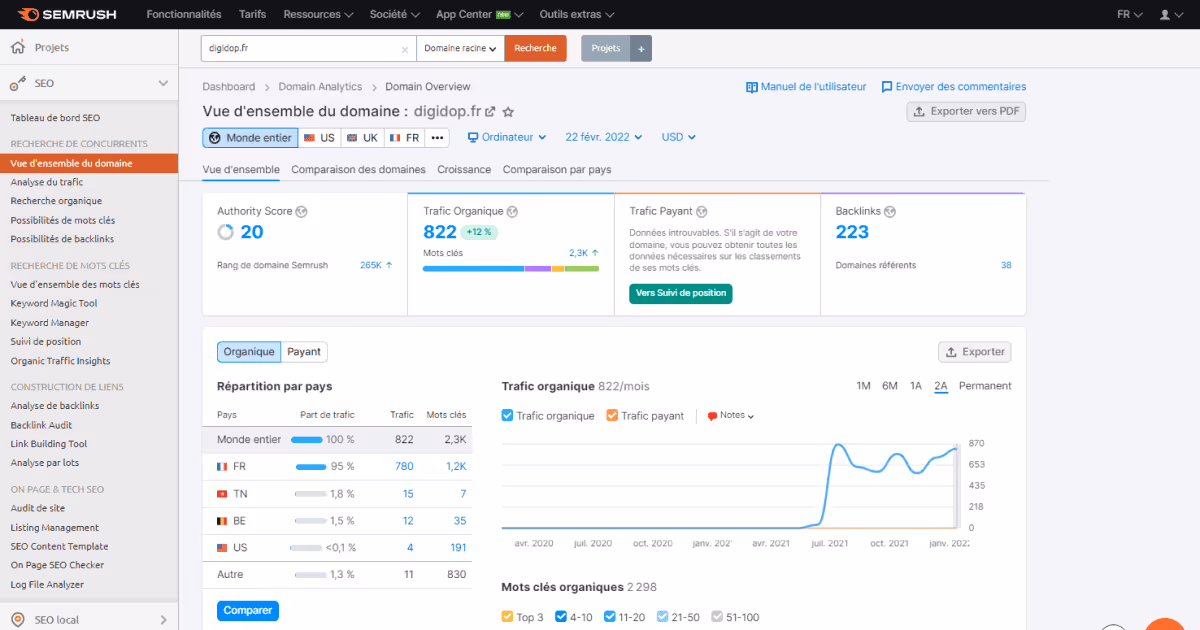
Task: Select the 6M time range
Action: point(890,386)
